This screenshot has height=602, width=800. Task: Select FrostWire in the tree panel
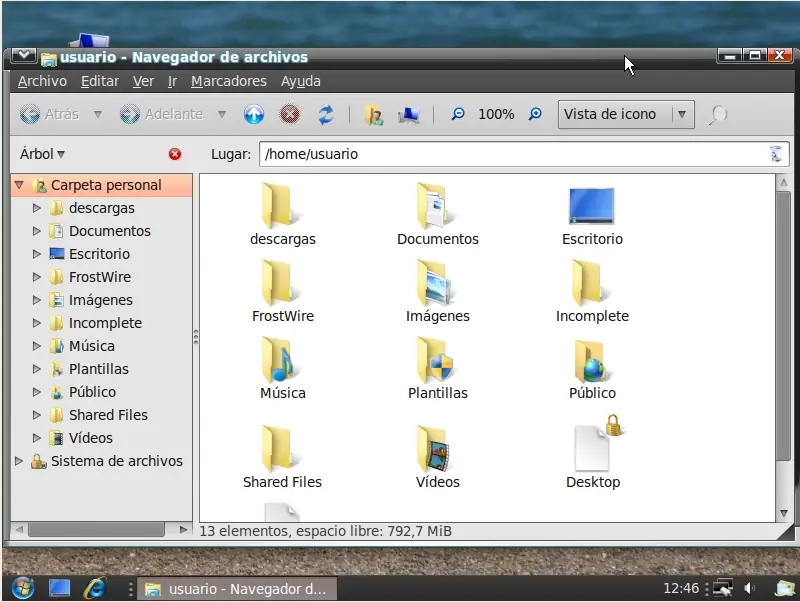[100, 277]
